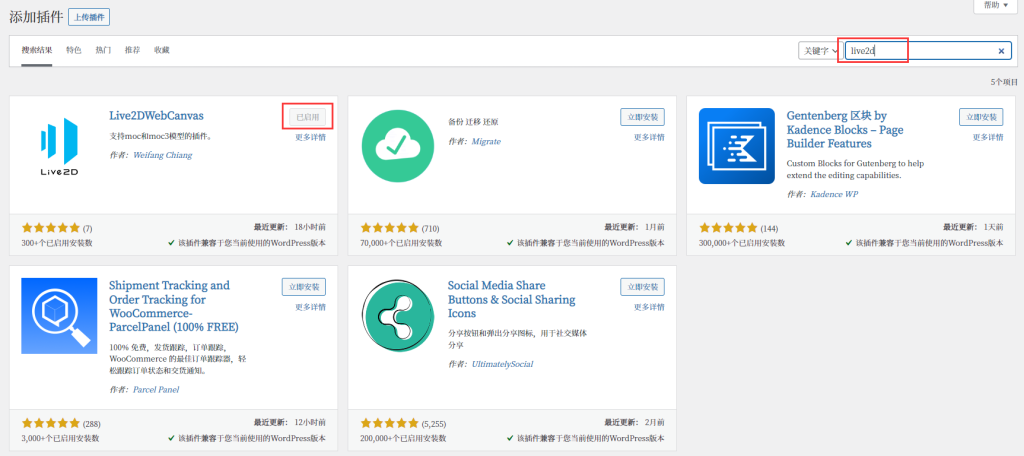Screen dimensions: 1024x456
Task: Click Live2DWebCanvas five-star rating
Action: (x=51, y=228)
